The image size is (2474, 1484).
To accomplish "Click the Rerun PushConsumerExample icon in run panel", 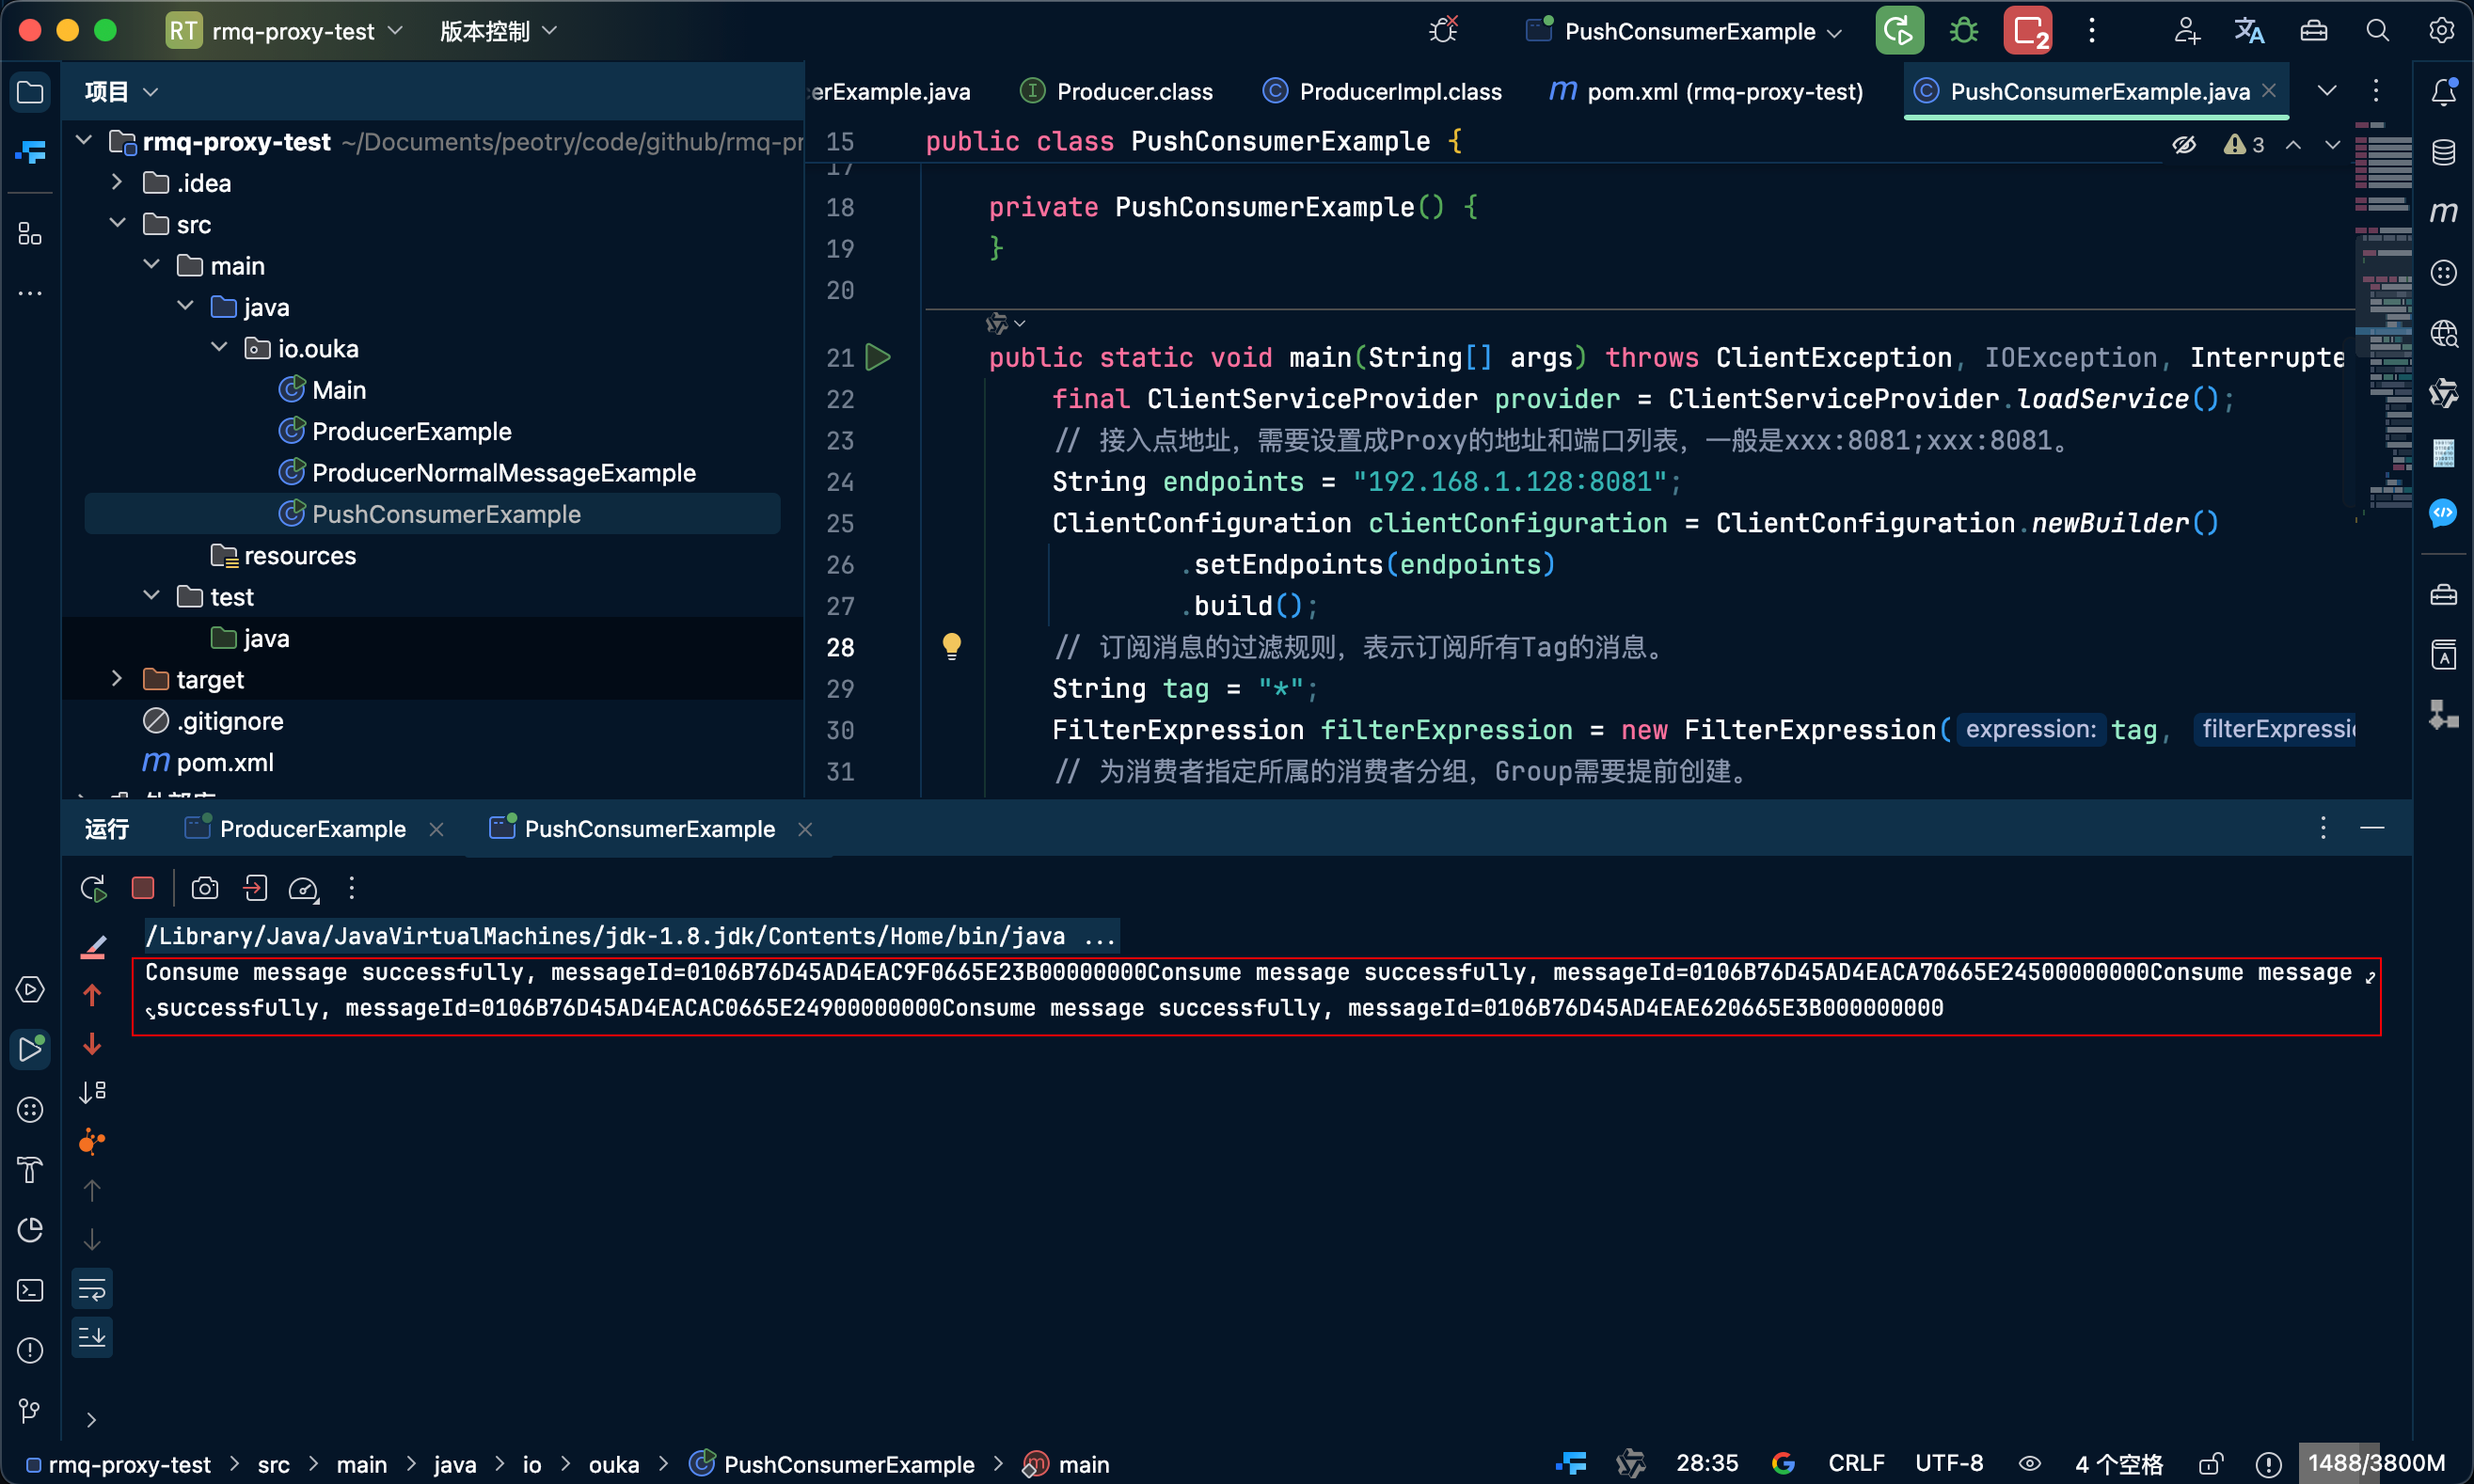I will click(x=93, y=888).
